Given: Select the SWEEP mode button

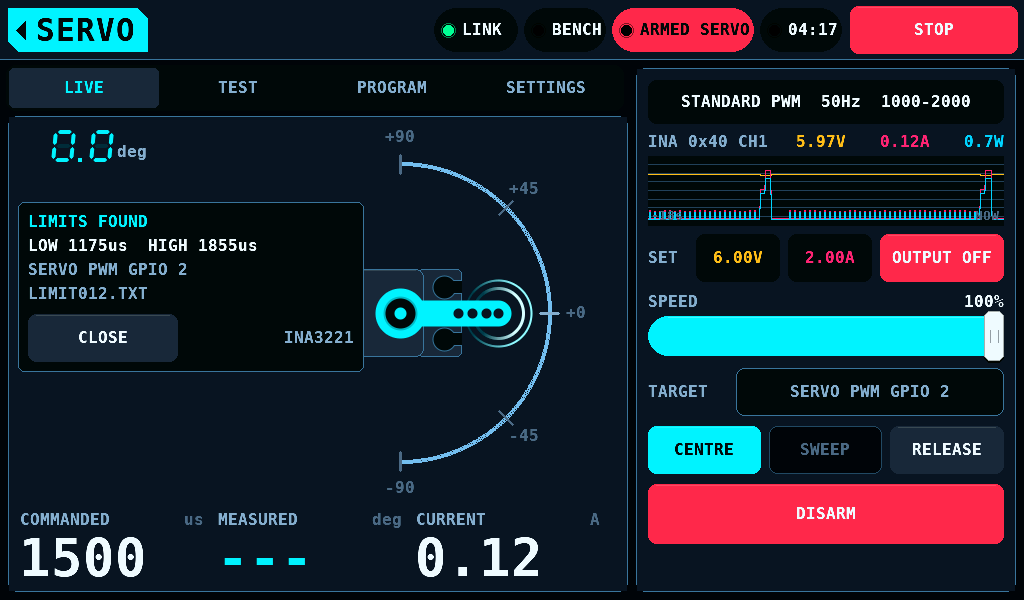Looking at the screenshot, I should [825, 450].
